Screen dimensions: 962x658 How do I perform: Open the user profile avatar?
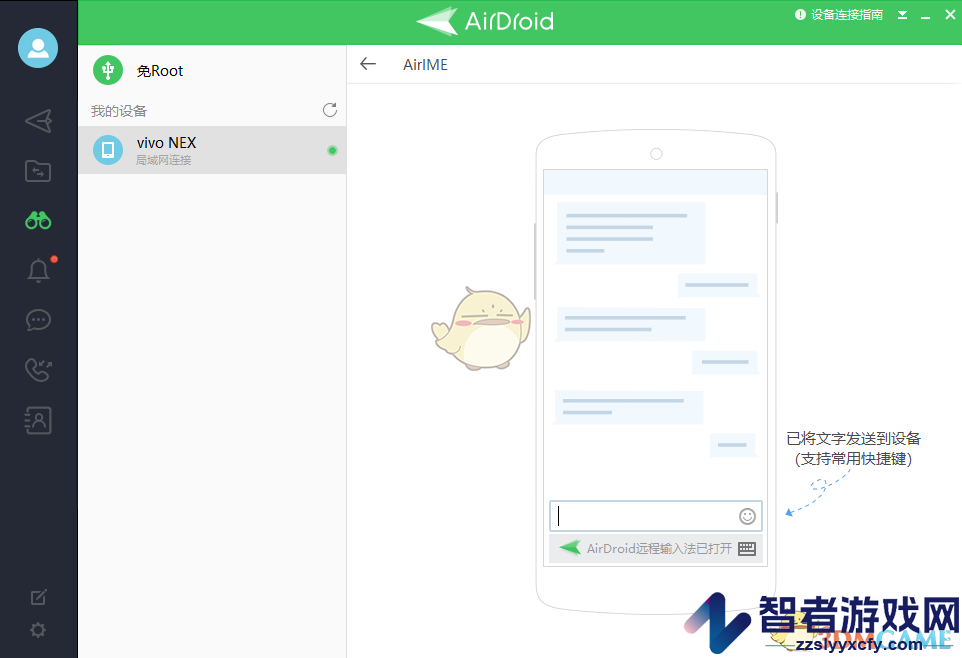click(x=38, y=48)
